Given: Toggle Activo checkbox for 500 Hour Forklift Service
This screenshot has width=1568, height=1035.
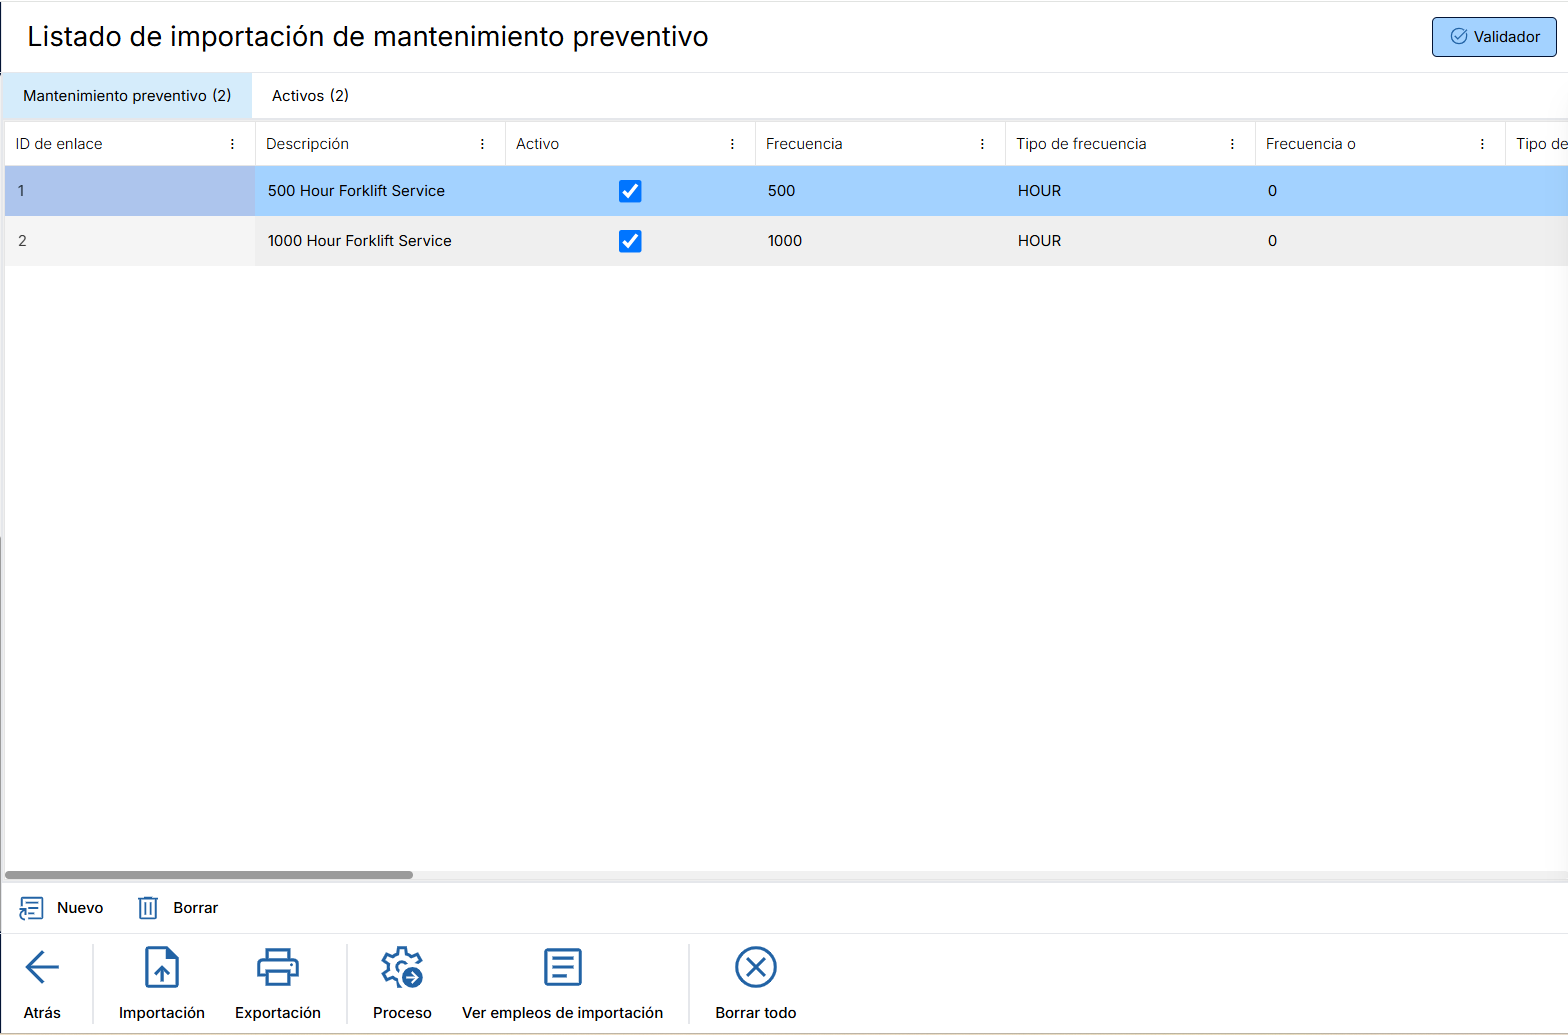Looking at the screenshot, I should [630, 191].
